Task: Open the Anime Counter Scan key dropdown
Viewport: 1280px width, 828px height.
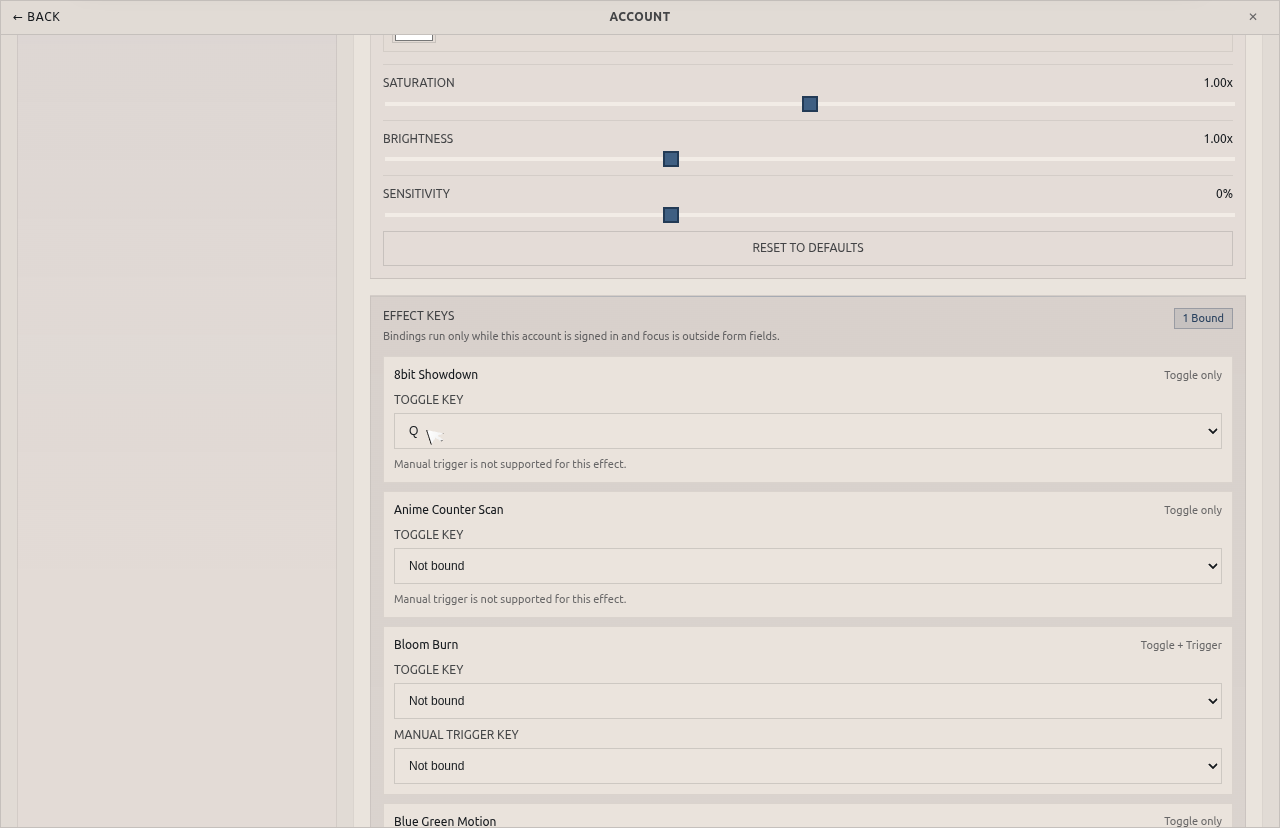Action: (808, 565)
